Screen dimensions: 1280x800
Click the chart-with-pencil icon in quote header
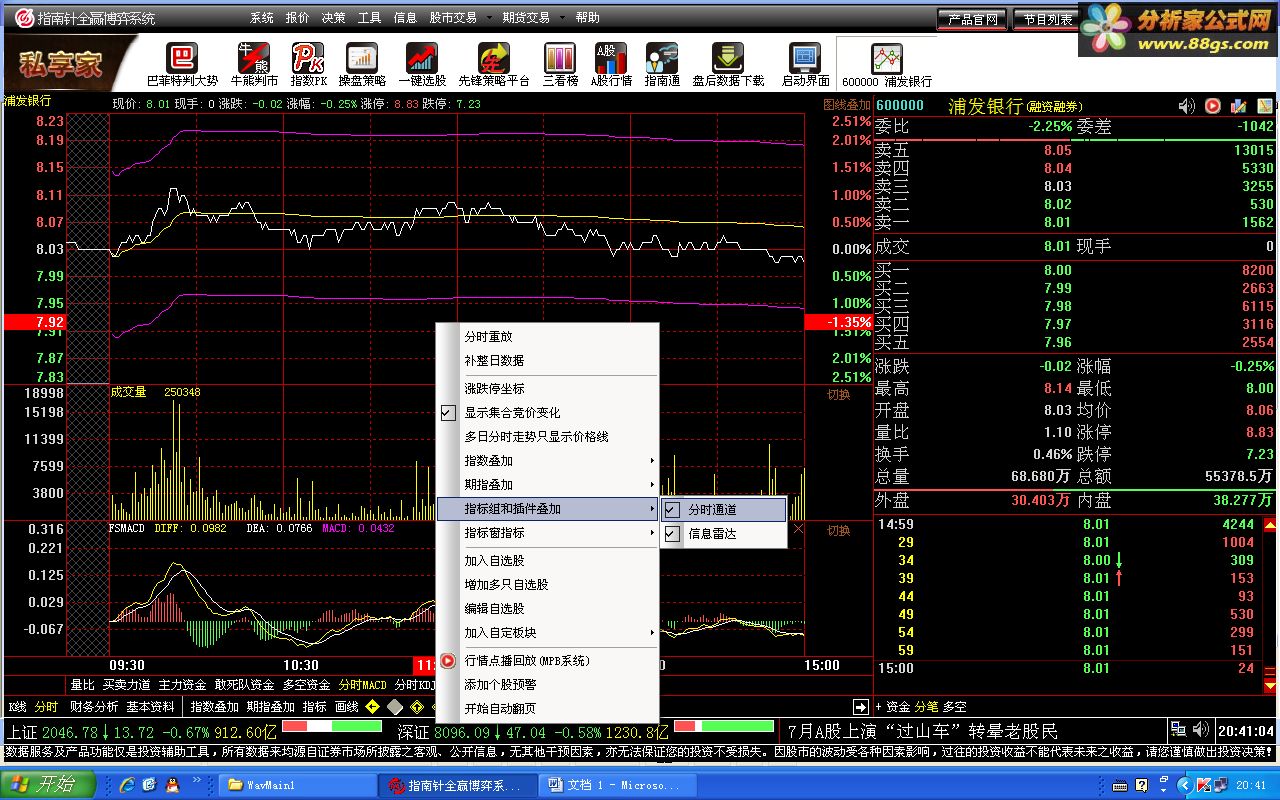[1238, 106]
